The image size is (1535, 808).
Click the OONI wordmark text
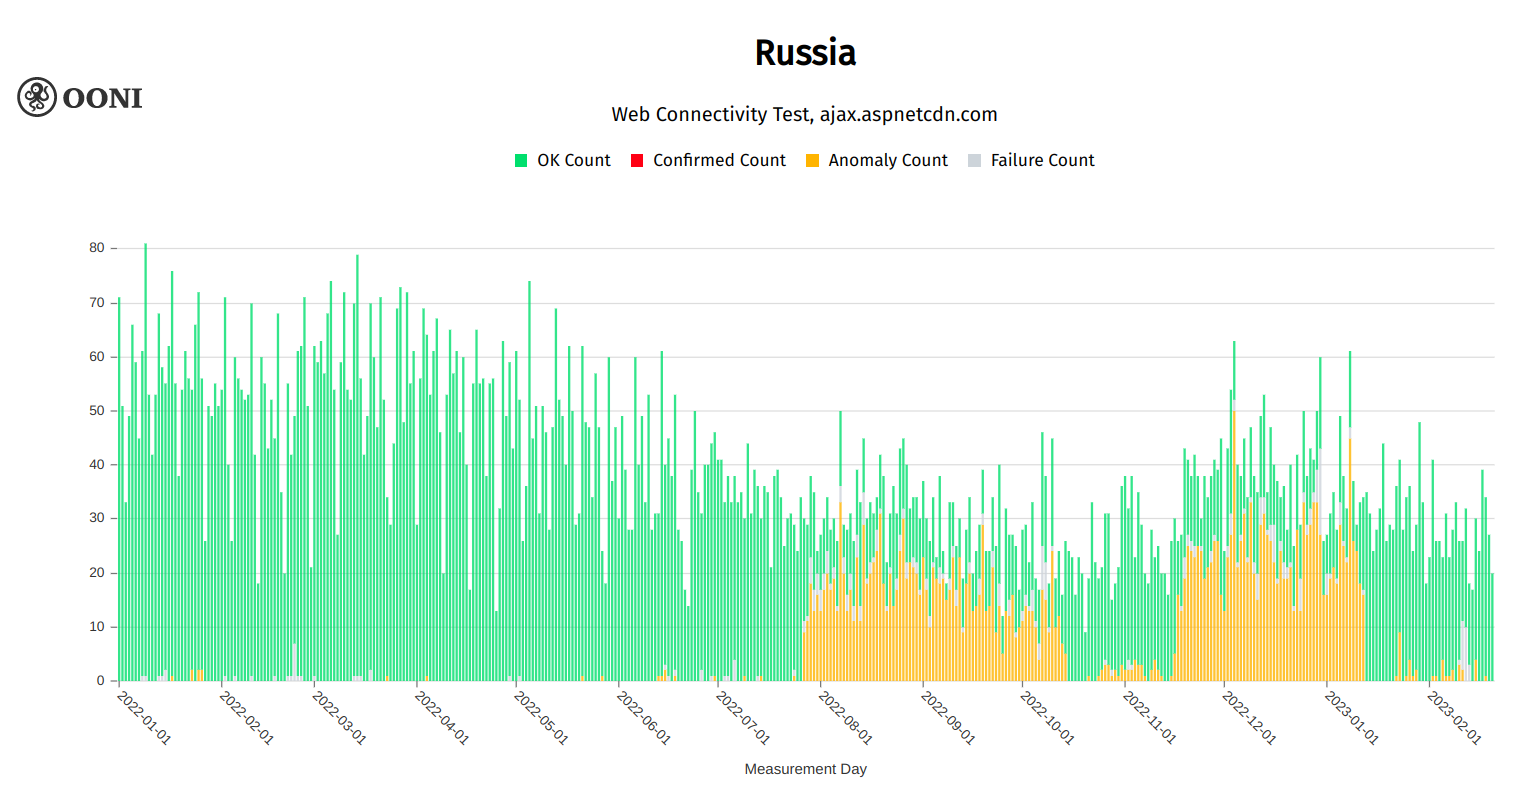[102, 98]
